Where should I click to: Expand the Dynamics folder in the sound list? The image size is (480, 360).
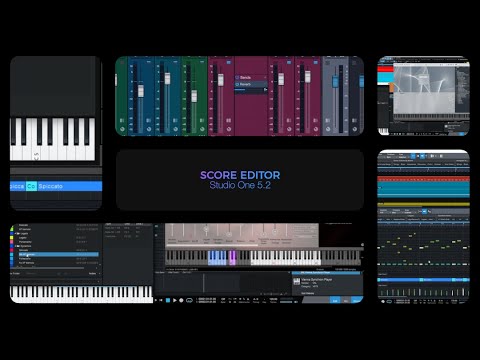(x=16, y=246)
